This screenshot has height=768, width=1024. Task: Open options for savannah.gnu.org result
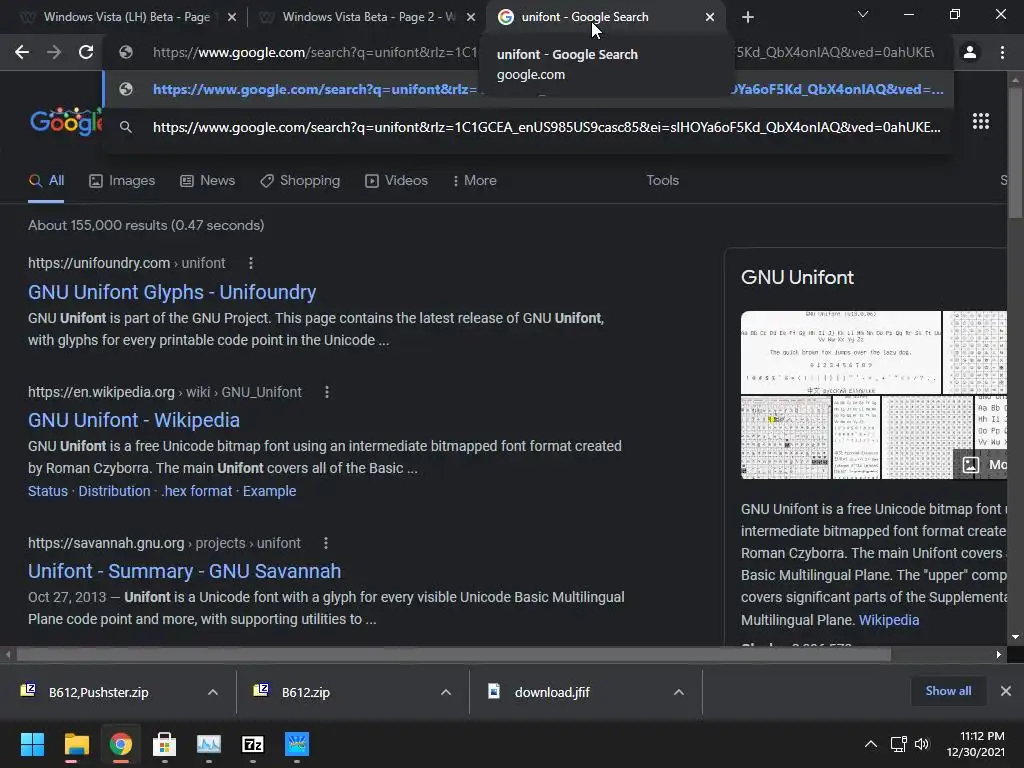[x=325, y=543]
